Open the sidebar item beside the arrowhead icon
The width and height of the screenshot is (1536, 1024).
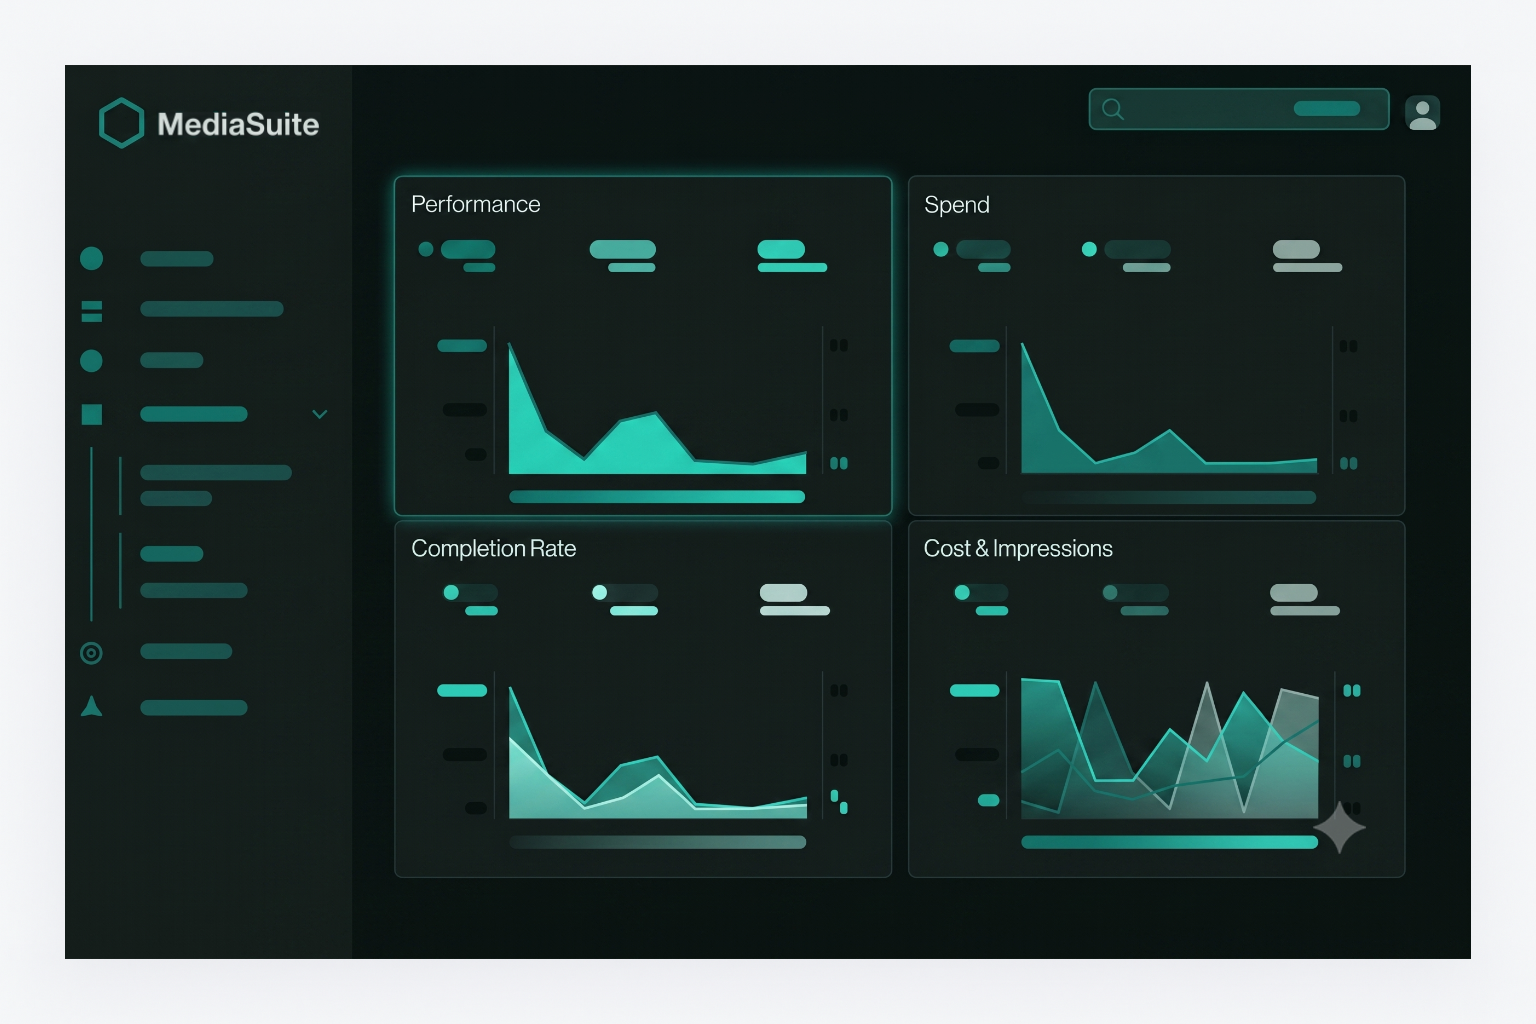coord(193,708)
